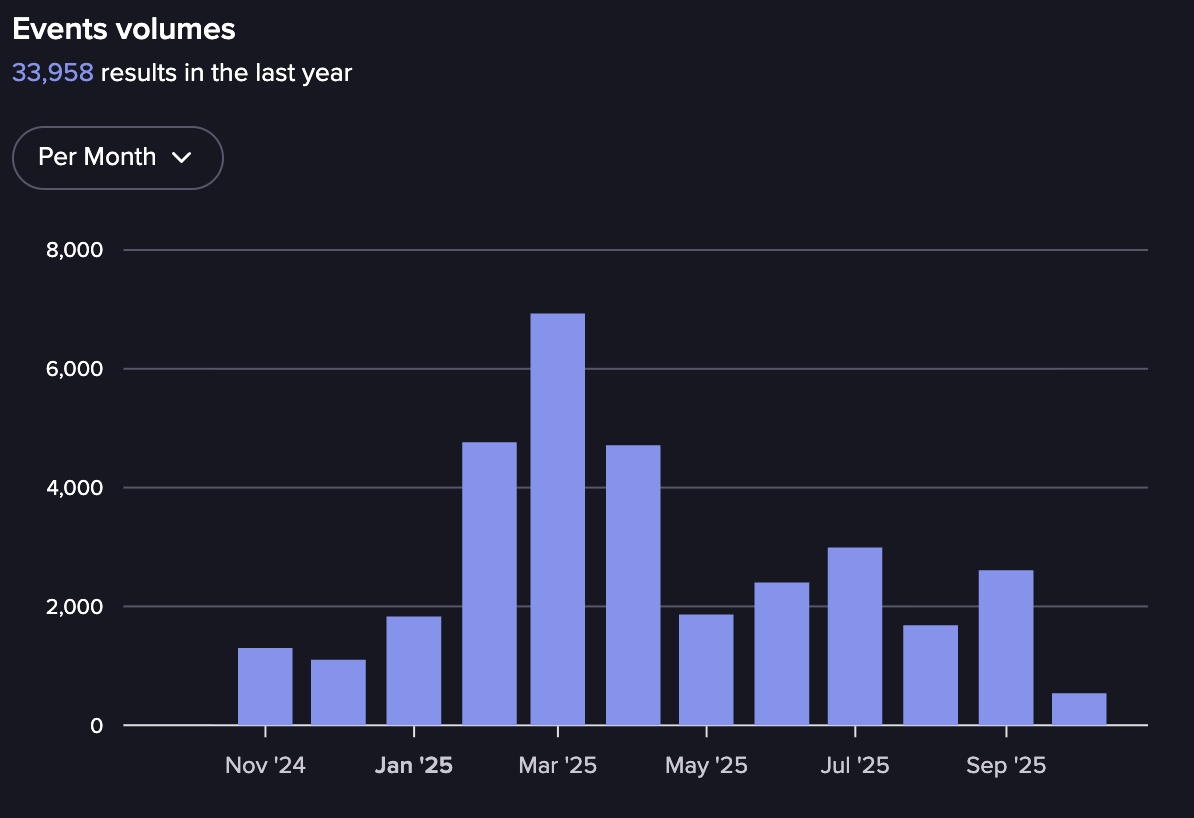The width and height of the screenshot is (1194, 818).
Task: Select the bar between Jan '25 and Mar '25
Action: (489, 583)
